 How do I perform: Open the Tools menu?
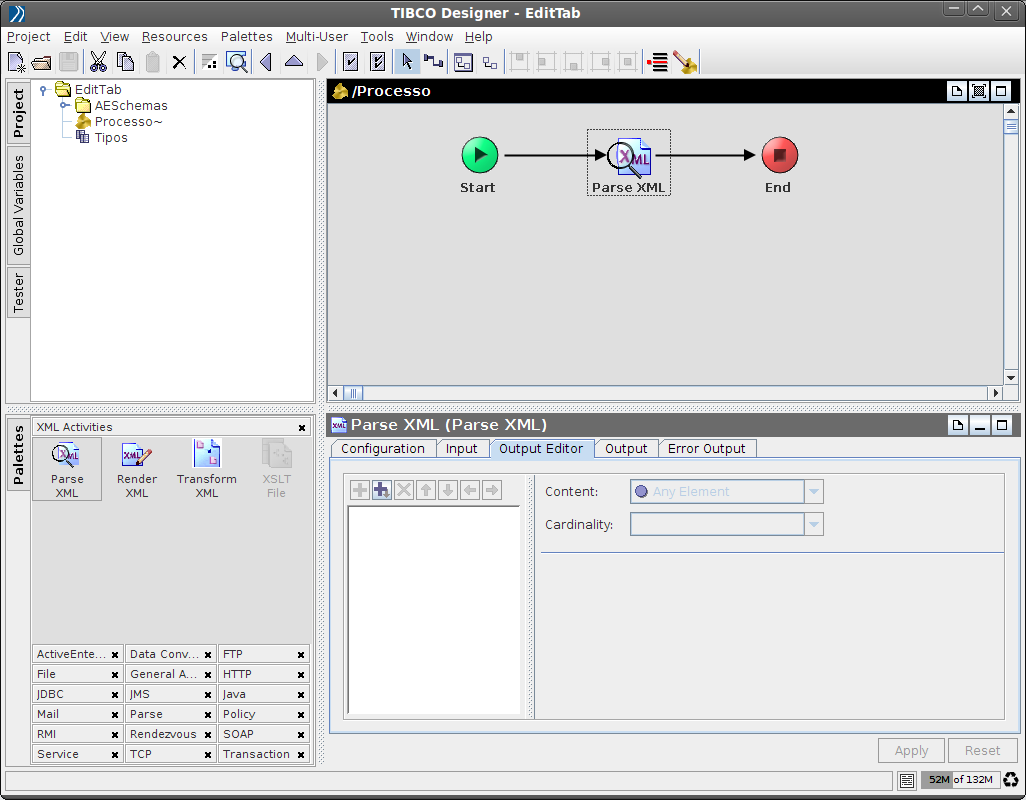377,36
